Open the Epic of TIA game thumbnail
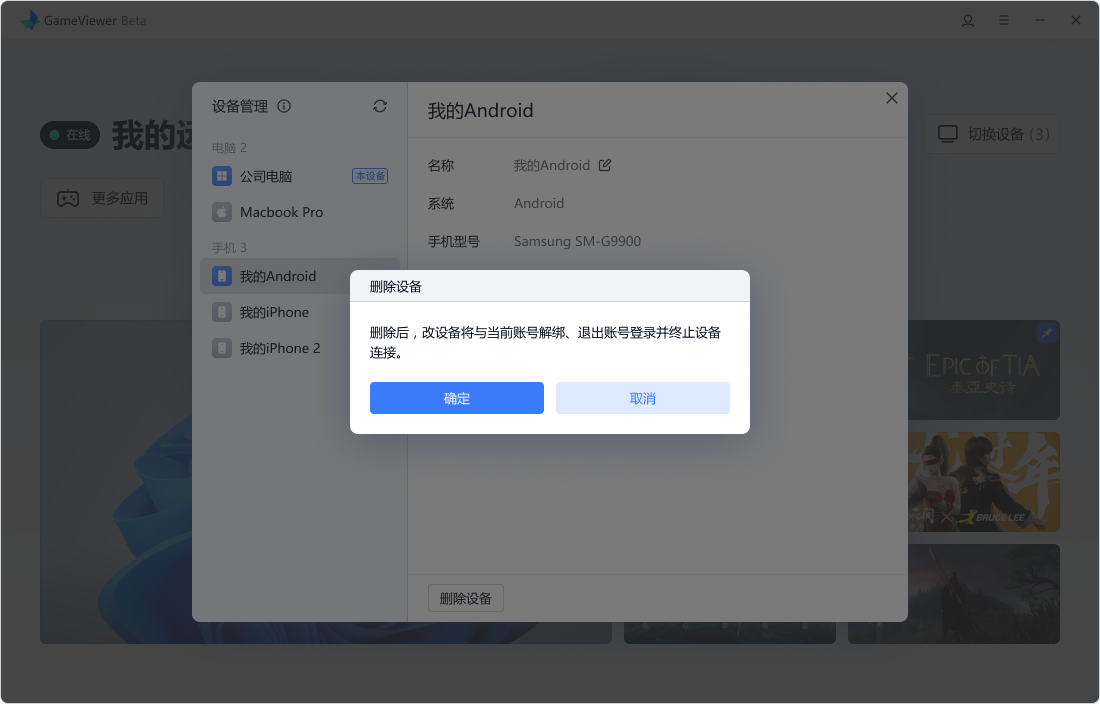The width and height of the screenshot is (1100, 704). [x=983, y=370]
